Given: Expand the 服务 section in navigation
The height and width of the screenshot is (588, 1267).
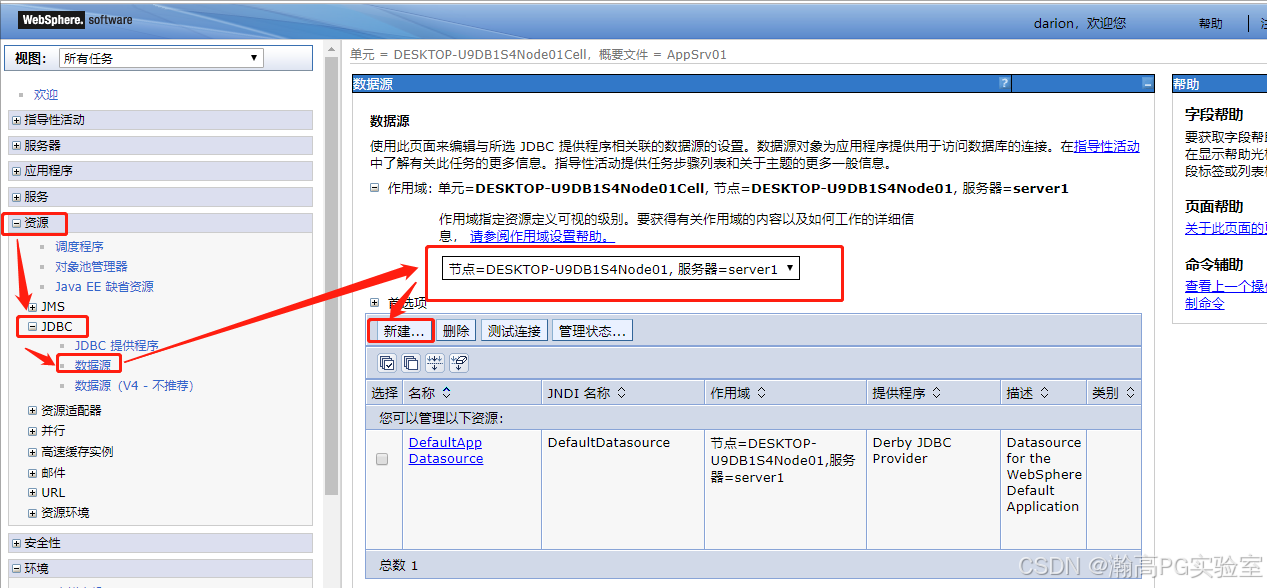Looking at the screenshot, I should pos(16,197).
